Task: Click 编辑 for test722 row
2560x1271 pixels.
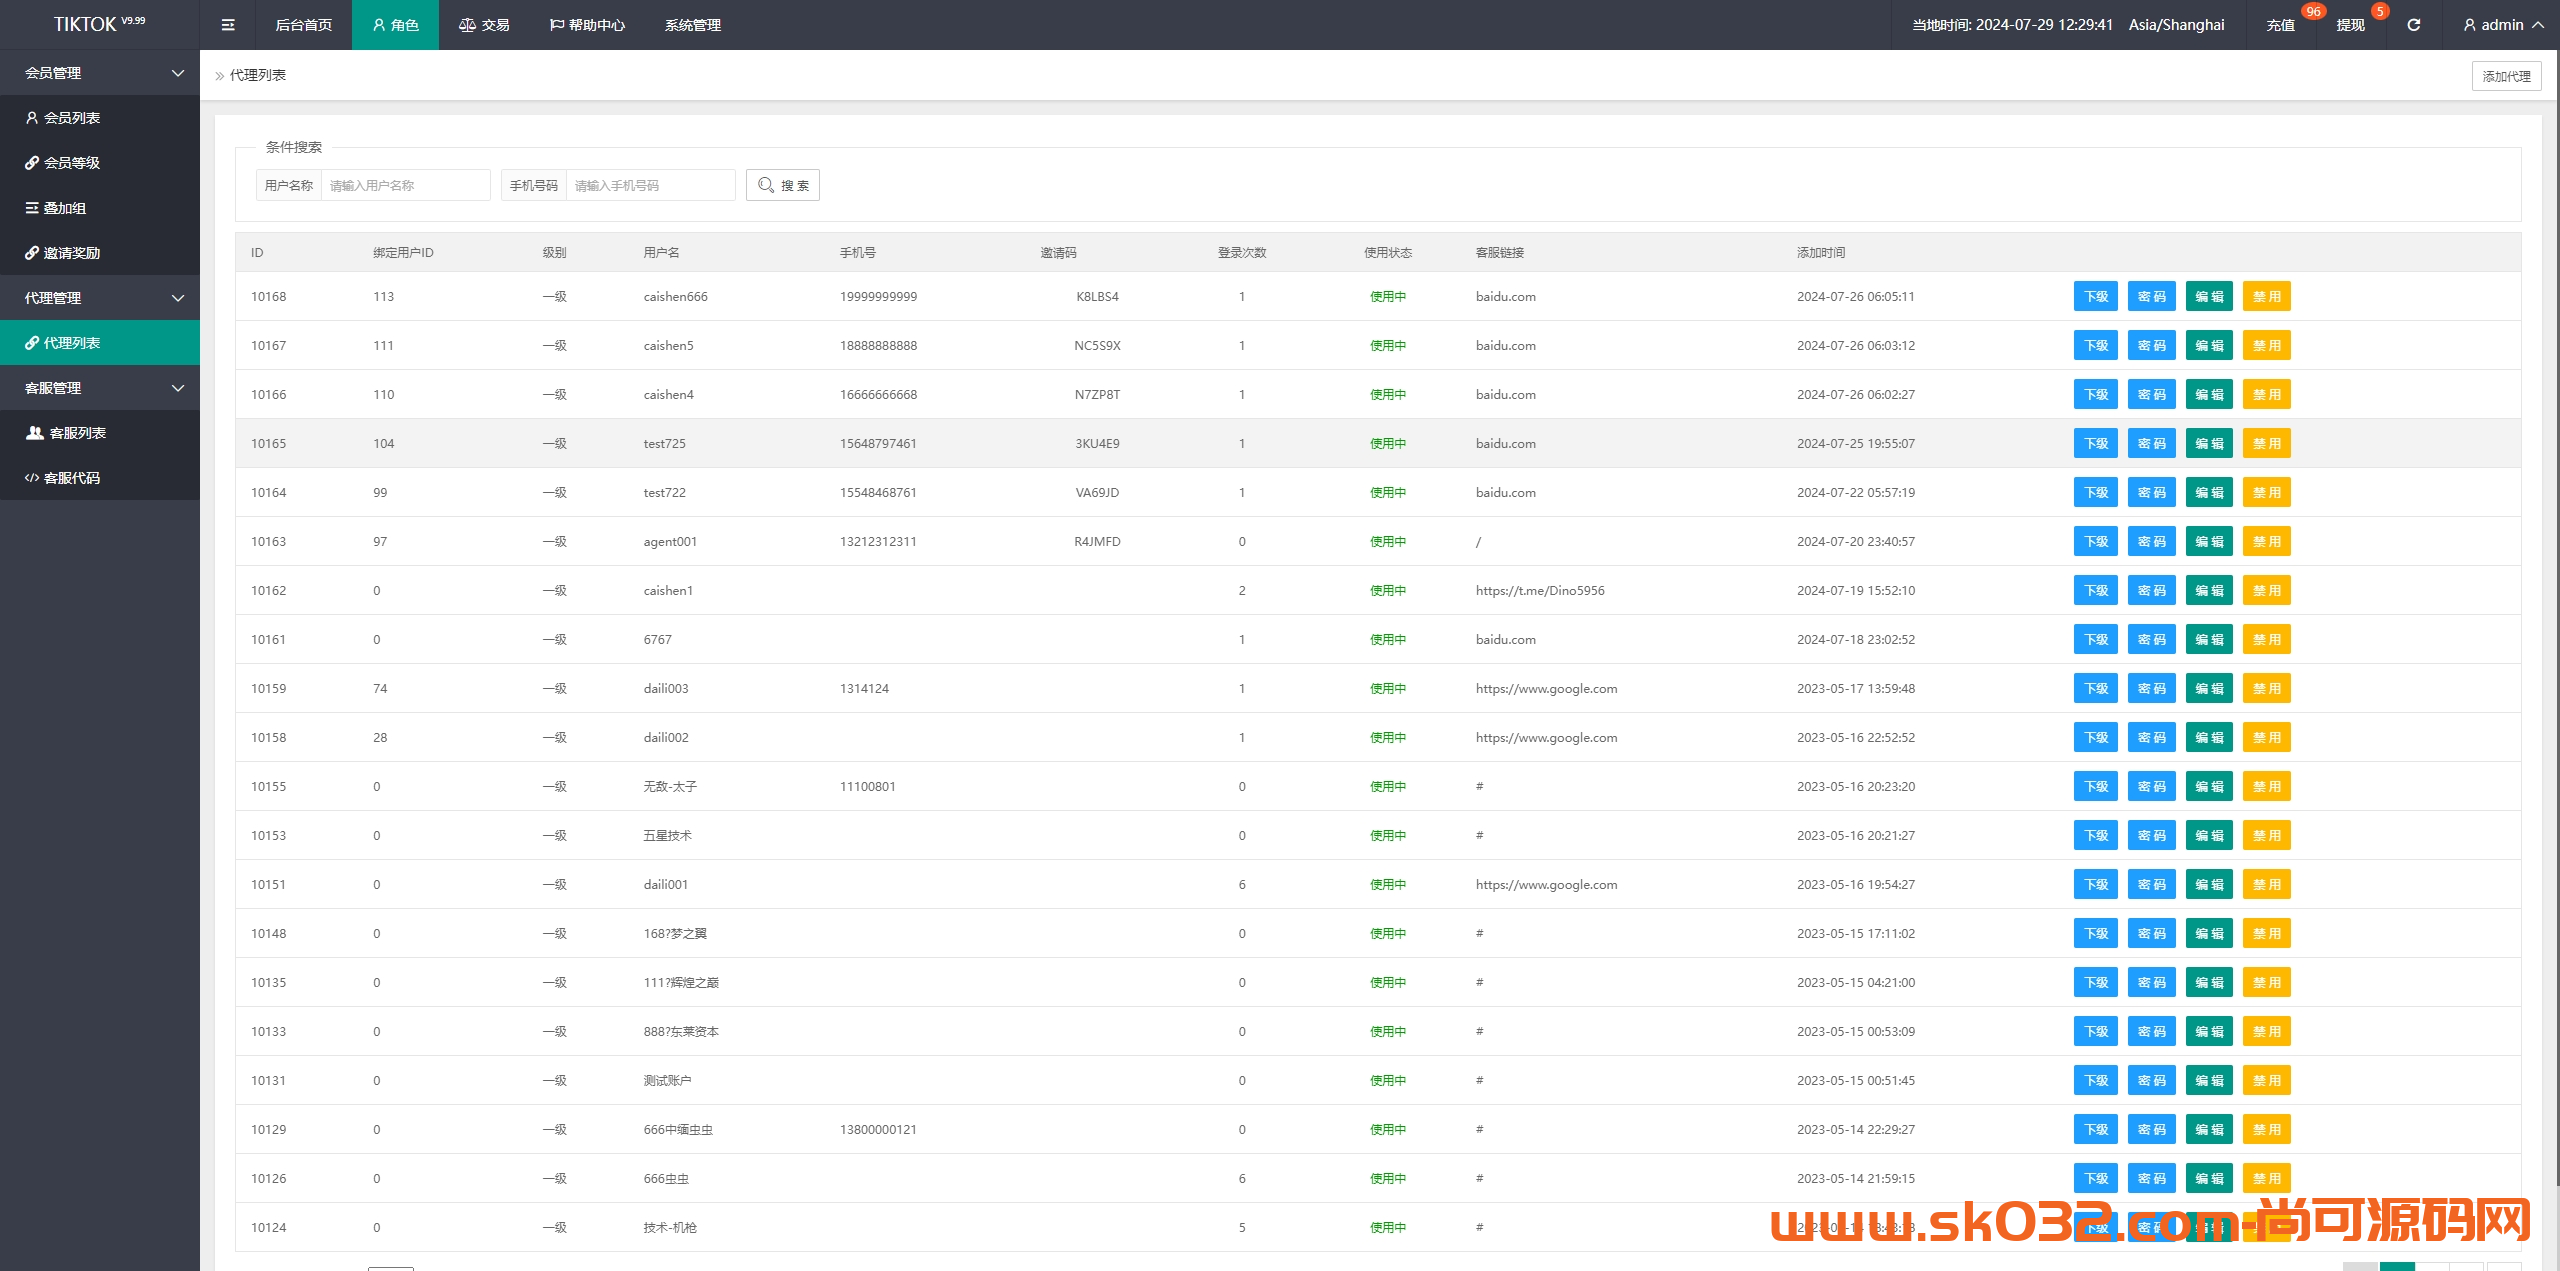Action: (x=2209, y=492)
